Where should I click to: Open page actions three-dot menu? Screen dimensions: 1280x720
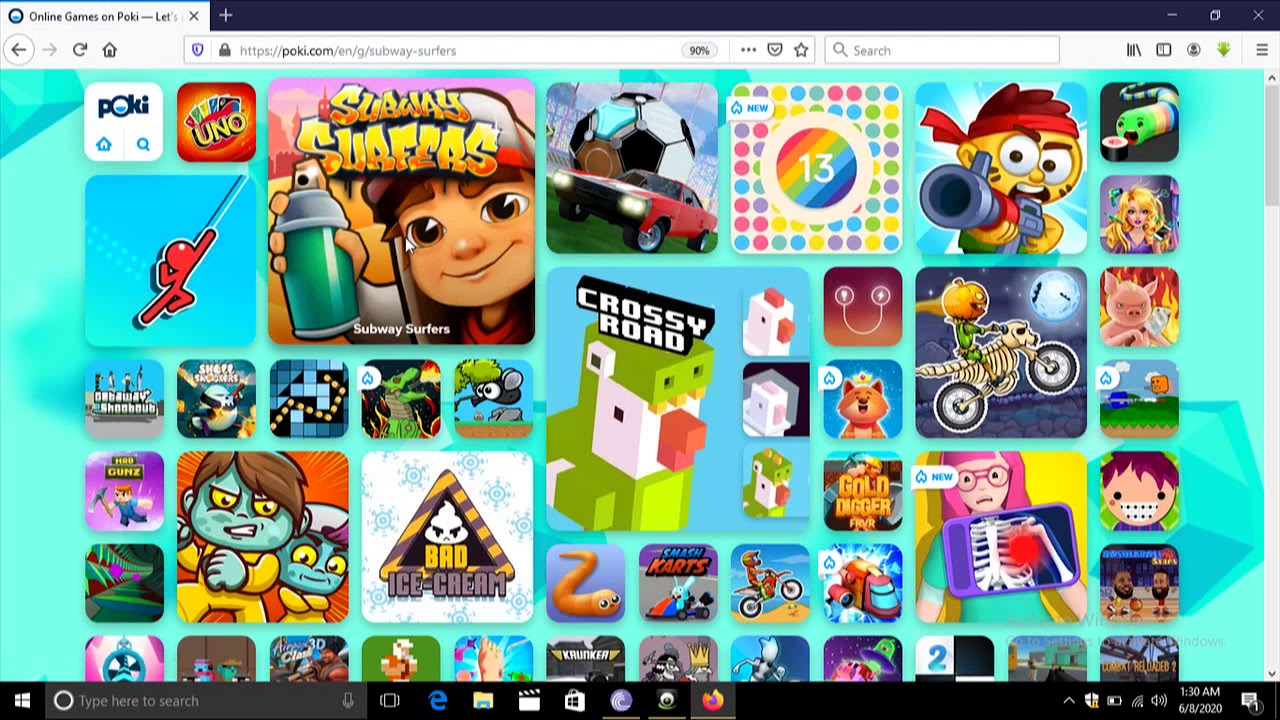[x=748, y=50]
